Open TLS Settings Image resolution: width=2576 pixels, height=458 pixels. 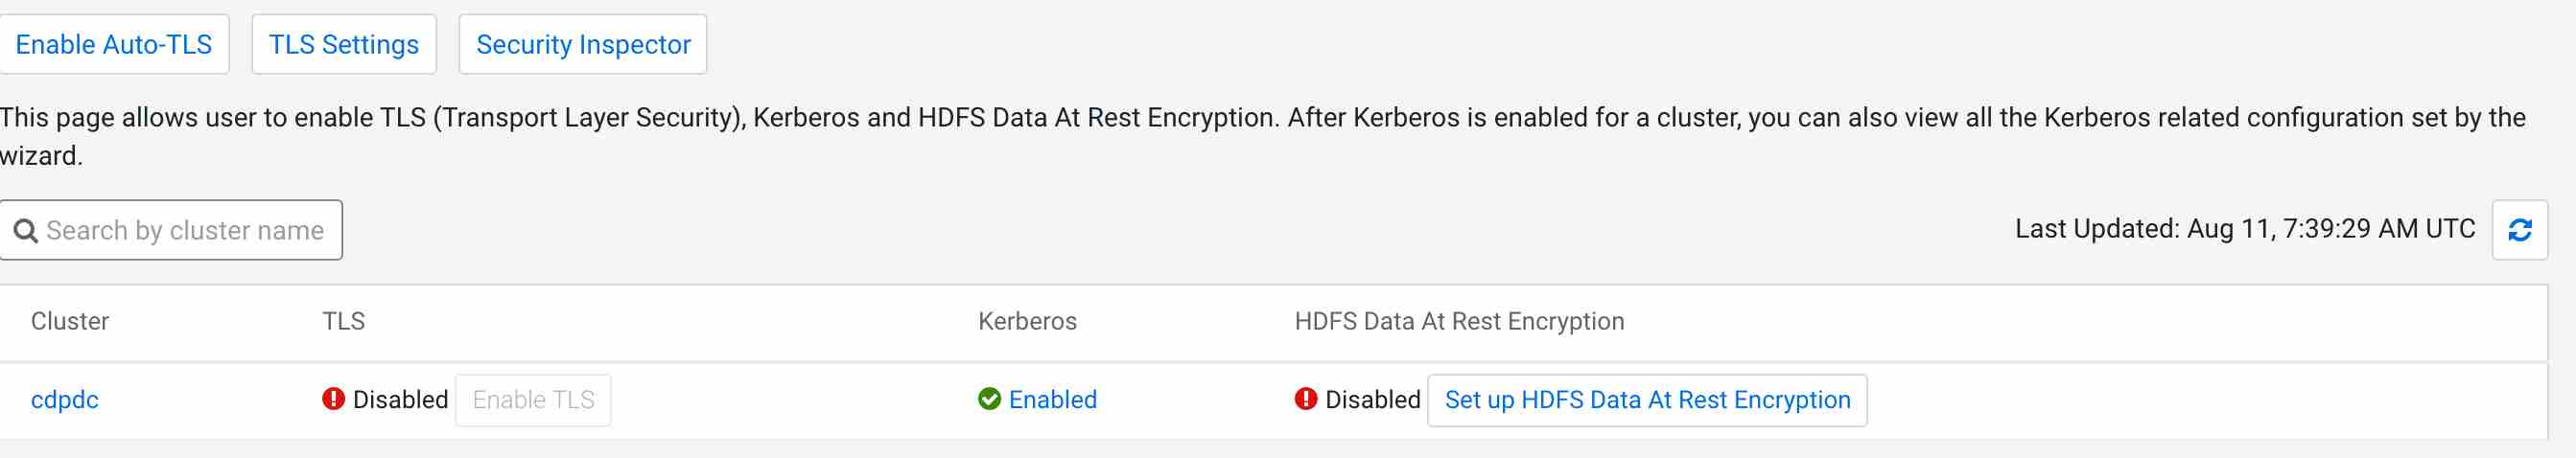343,45
